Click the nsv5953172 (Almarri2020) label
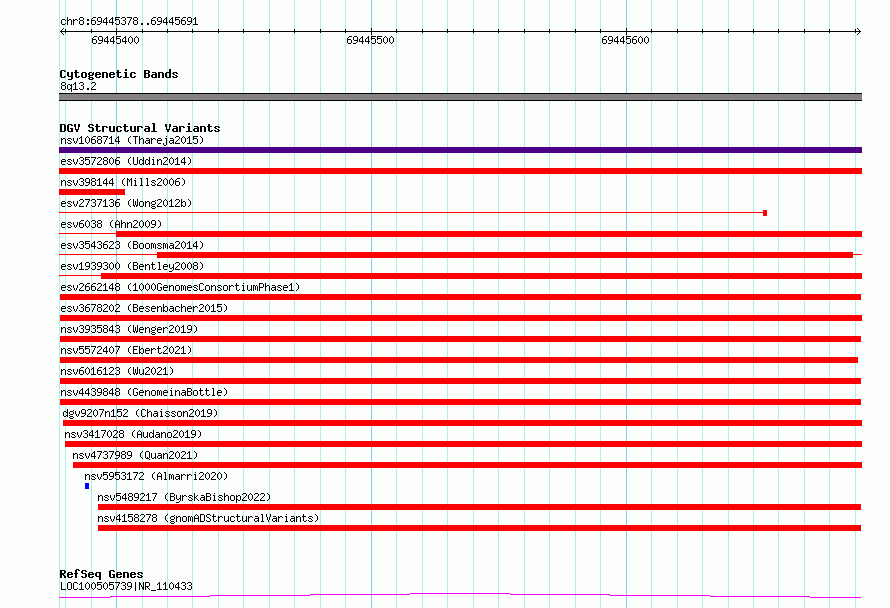 [x=156, y=476]
